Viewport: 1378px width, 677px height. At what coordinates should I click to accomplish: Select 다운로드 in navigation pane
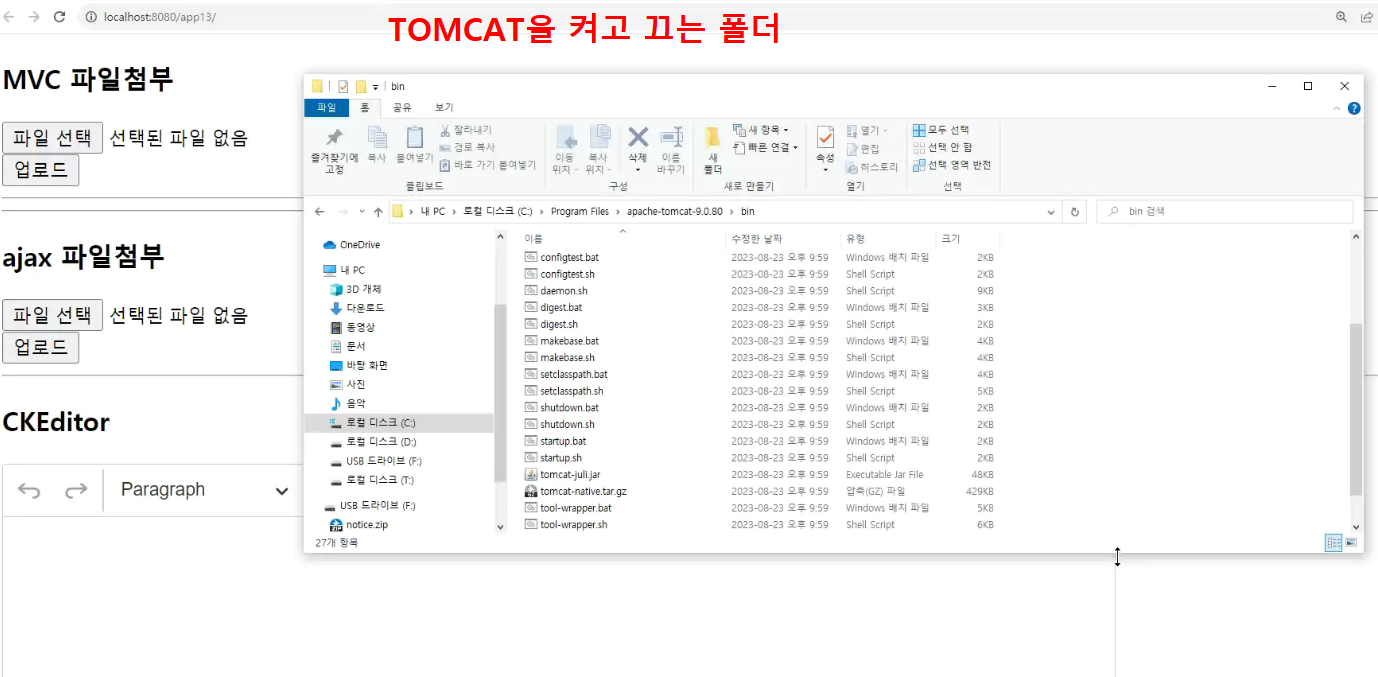click(365, 308)
